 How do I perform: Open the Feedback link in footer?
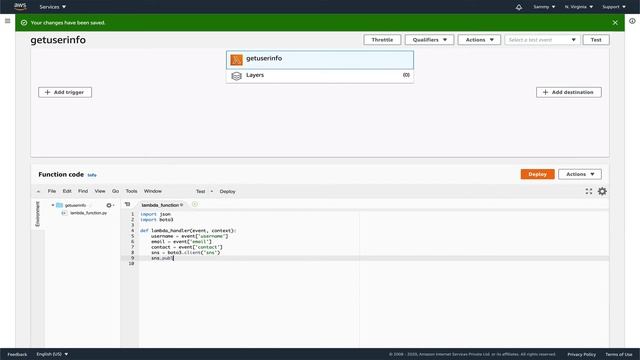click(x=17, y=354)
